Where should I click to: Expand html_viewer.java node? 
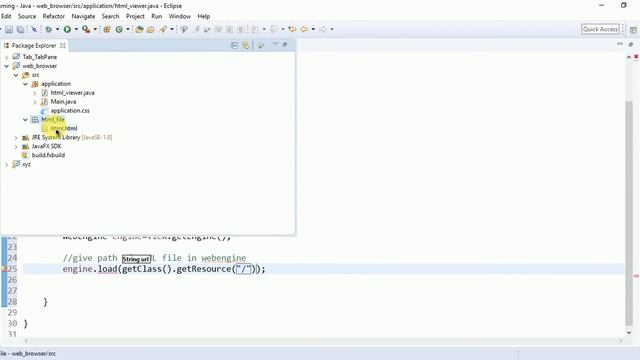pyautogui.click(x=35, y=93)
